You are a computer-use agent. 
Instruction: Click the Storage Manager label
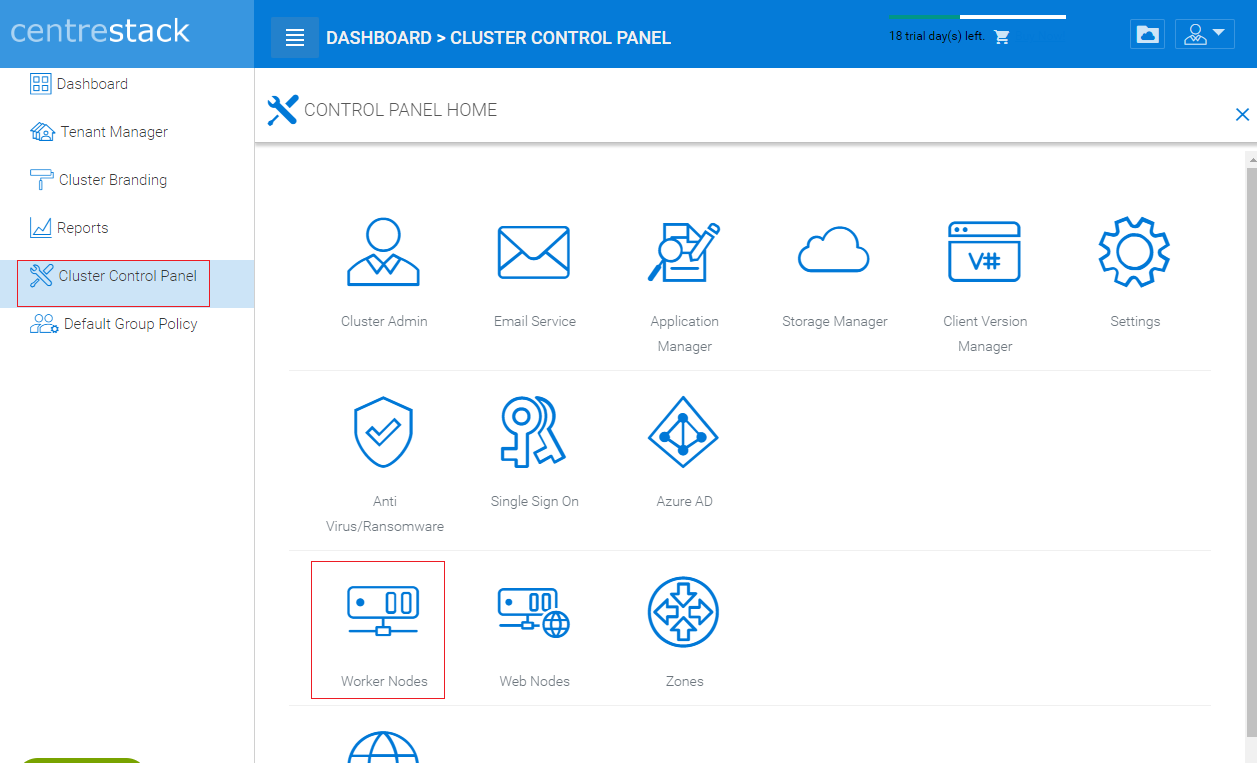click(835, 322)
